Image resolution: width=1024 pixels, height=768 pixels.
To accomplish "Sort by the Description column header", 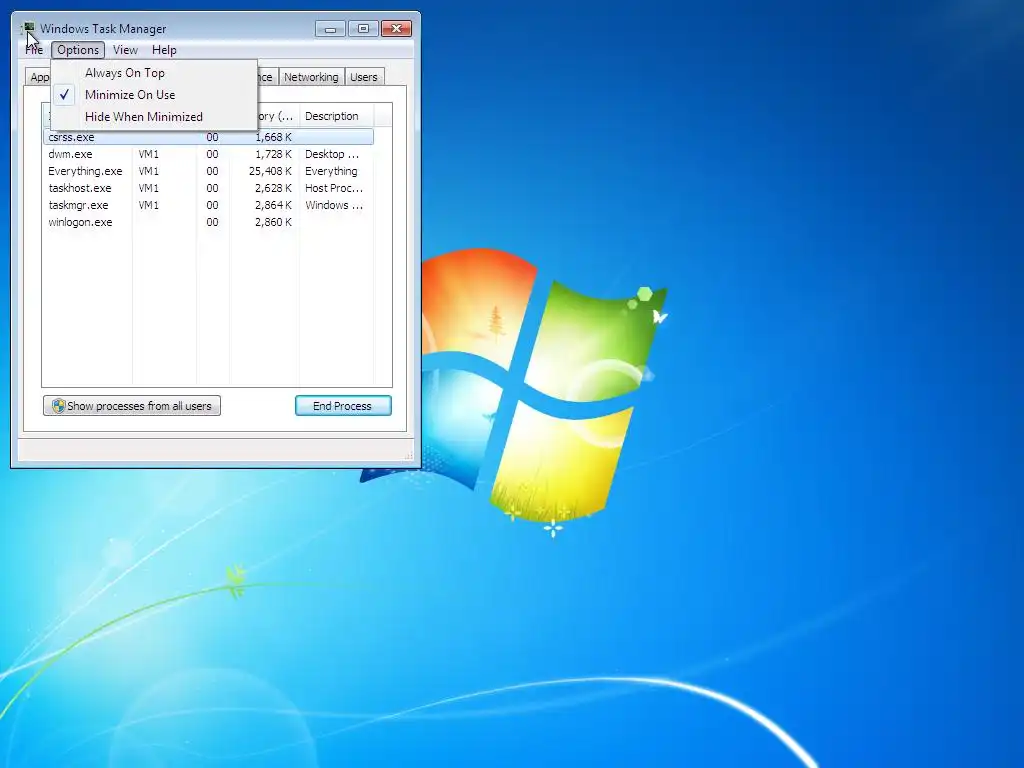I will pos(336,116).
